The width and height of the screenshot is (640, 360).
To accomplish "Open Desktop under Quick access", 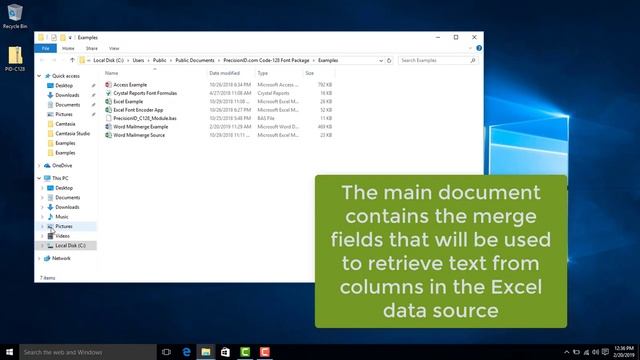I will [64, 86].
